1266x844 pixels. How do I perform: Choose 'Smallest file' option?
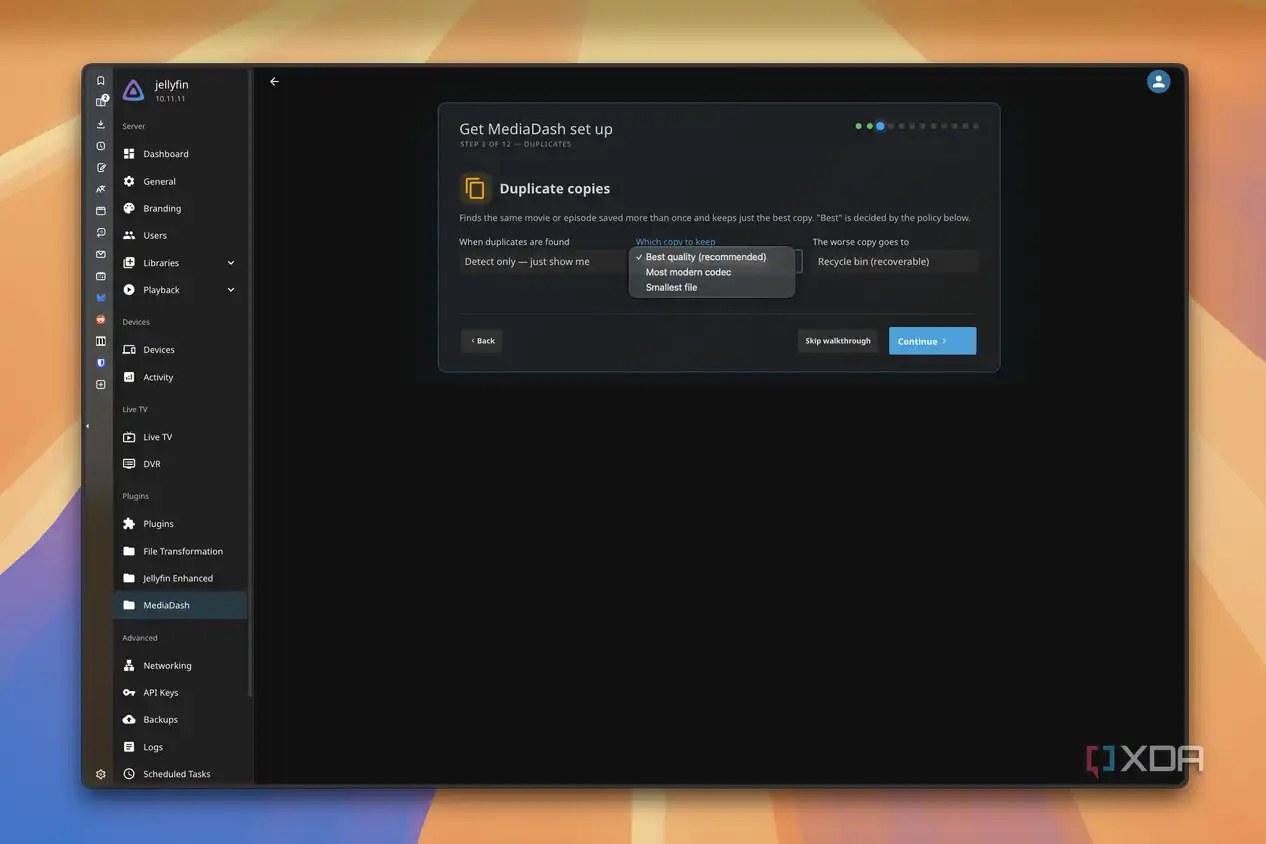(712, 287)
